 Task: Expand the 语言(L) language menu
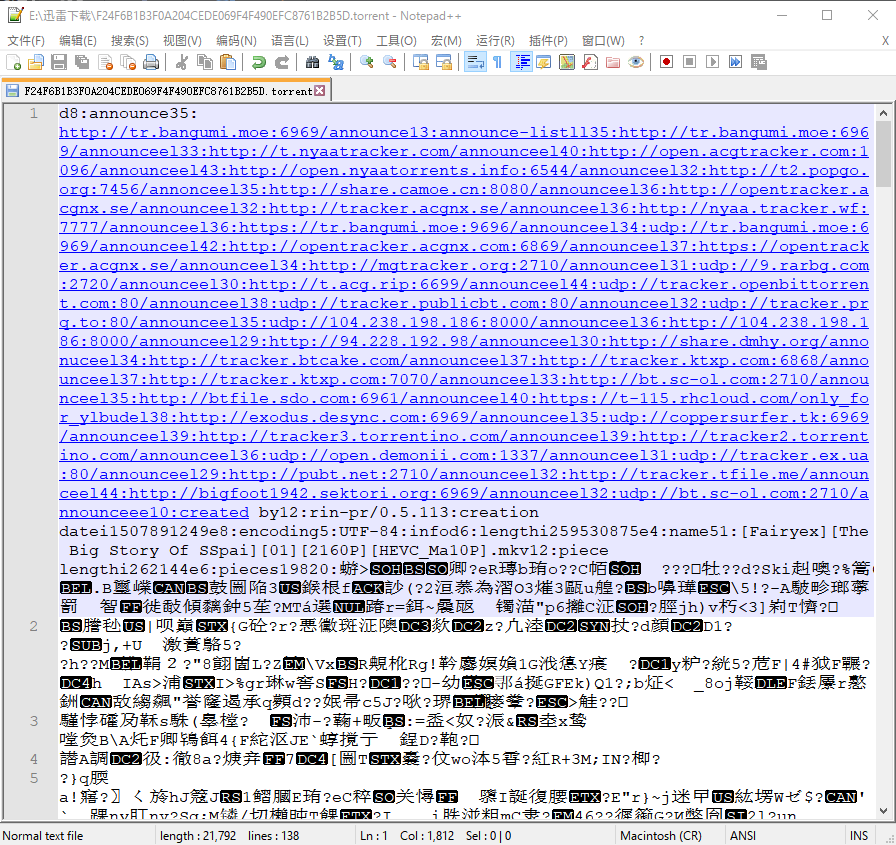(x=290, y=41)
